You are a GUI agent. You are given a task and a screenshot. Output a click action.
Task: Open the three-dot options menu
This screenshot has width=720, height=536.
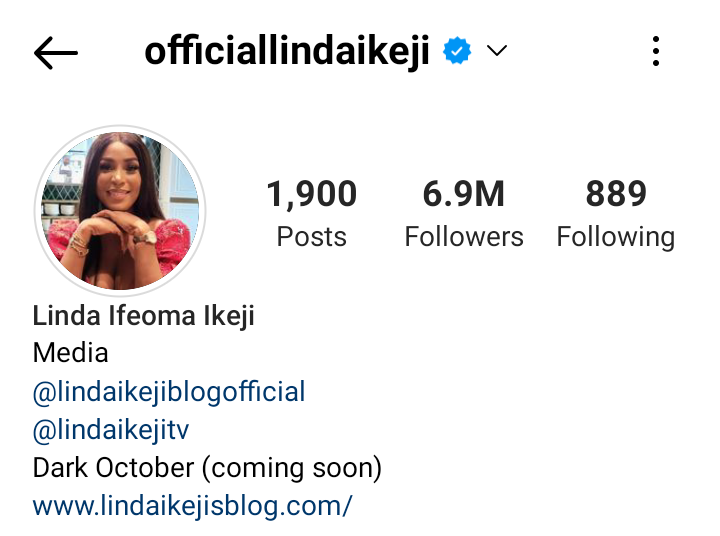[656, 51]
